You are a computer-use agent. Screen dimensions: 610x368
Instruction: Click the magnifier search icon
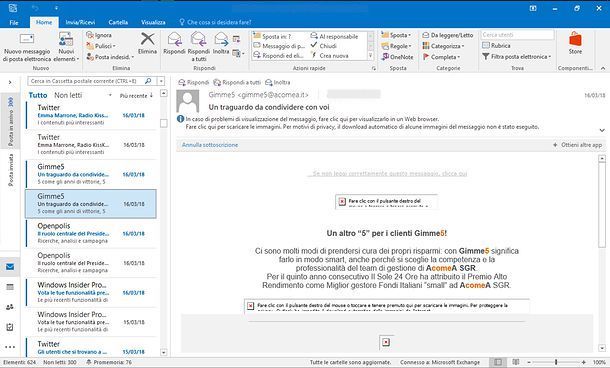click(x=148, y=81)
